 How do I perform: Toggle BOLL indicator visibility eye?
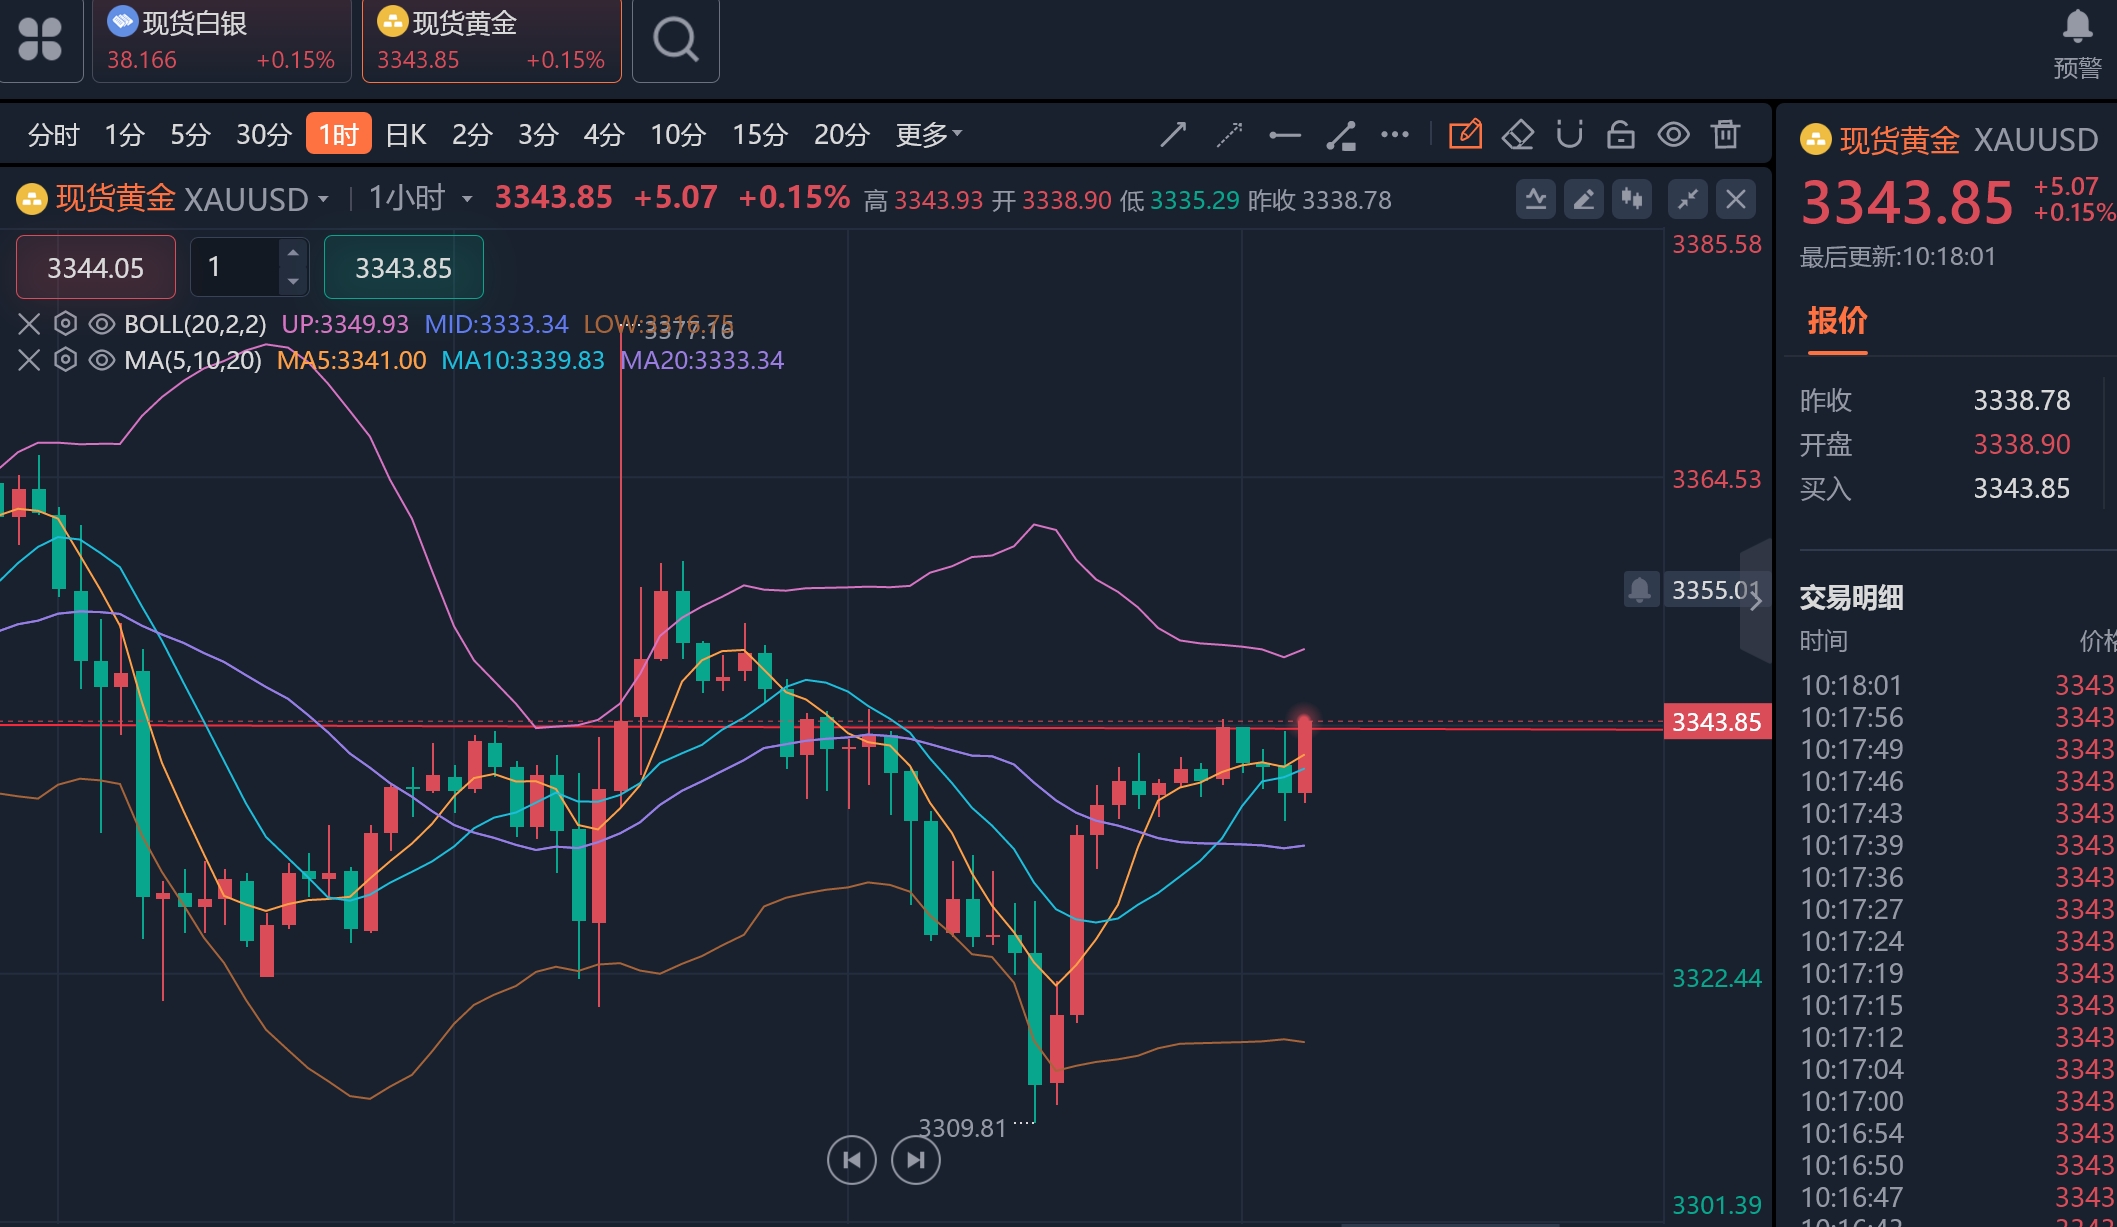[102, 324]
